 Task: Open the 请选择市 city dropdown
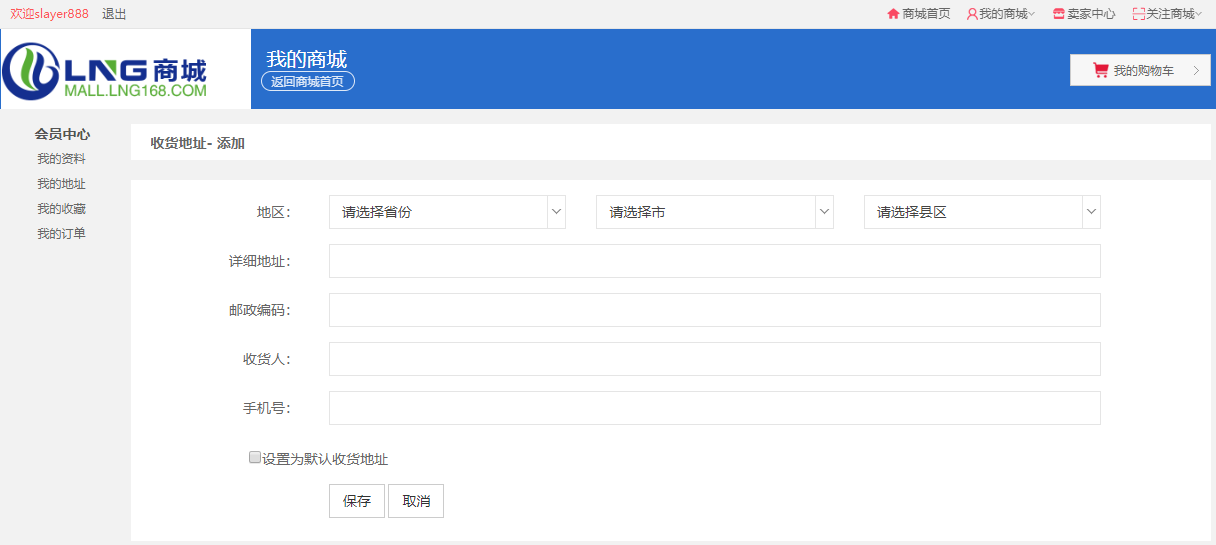click(x=714, y=212)
